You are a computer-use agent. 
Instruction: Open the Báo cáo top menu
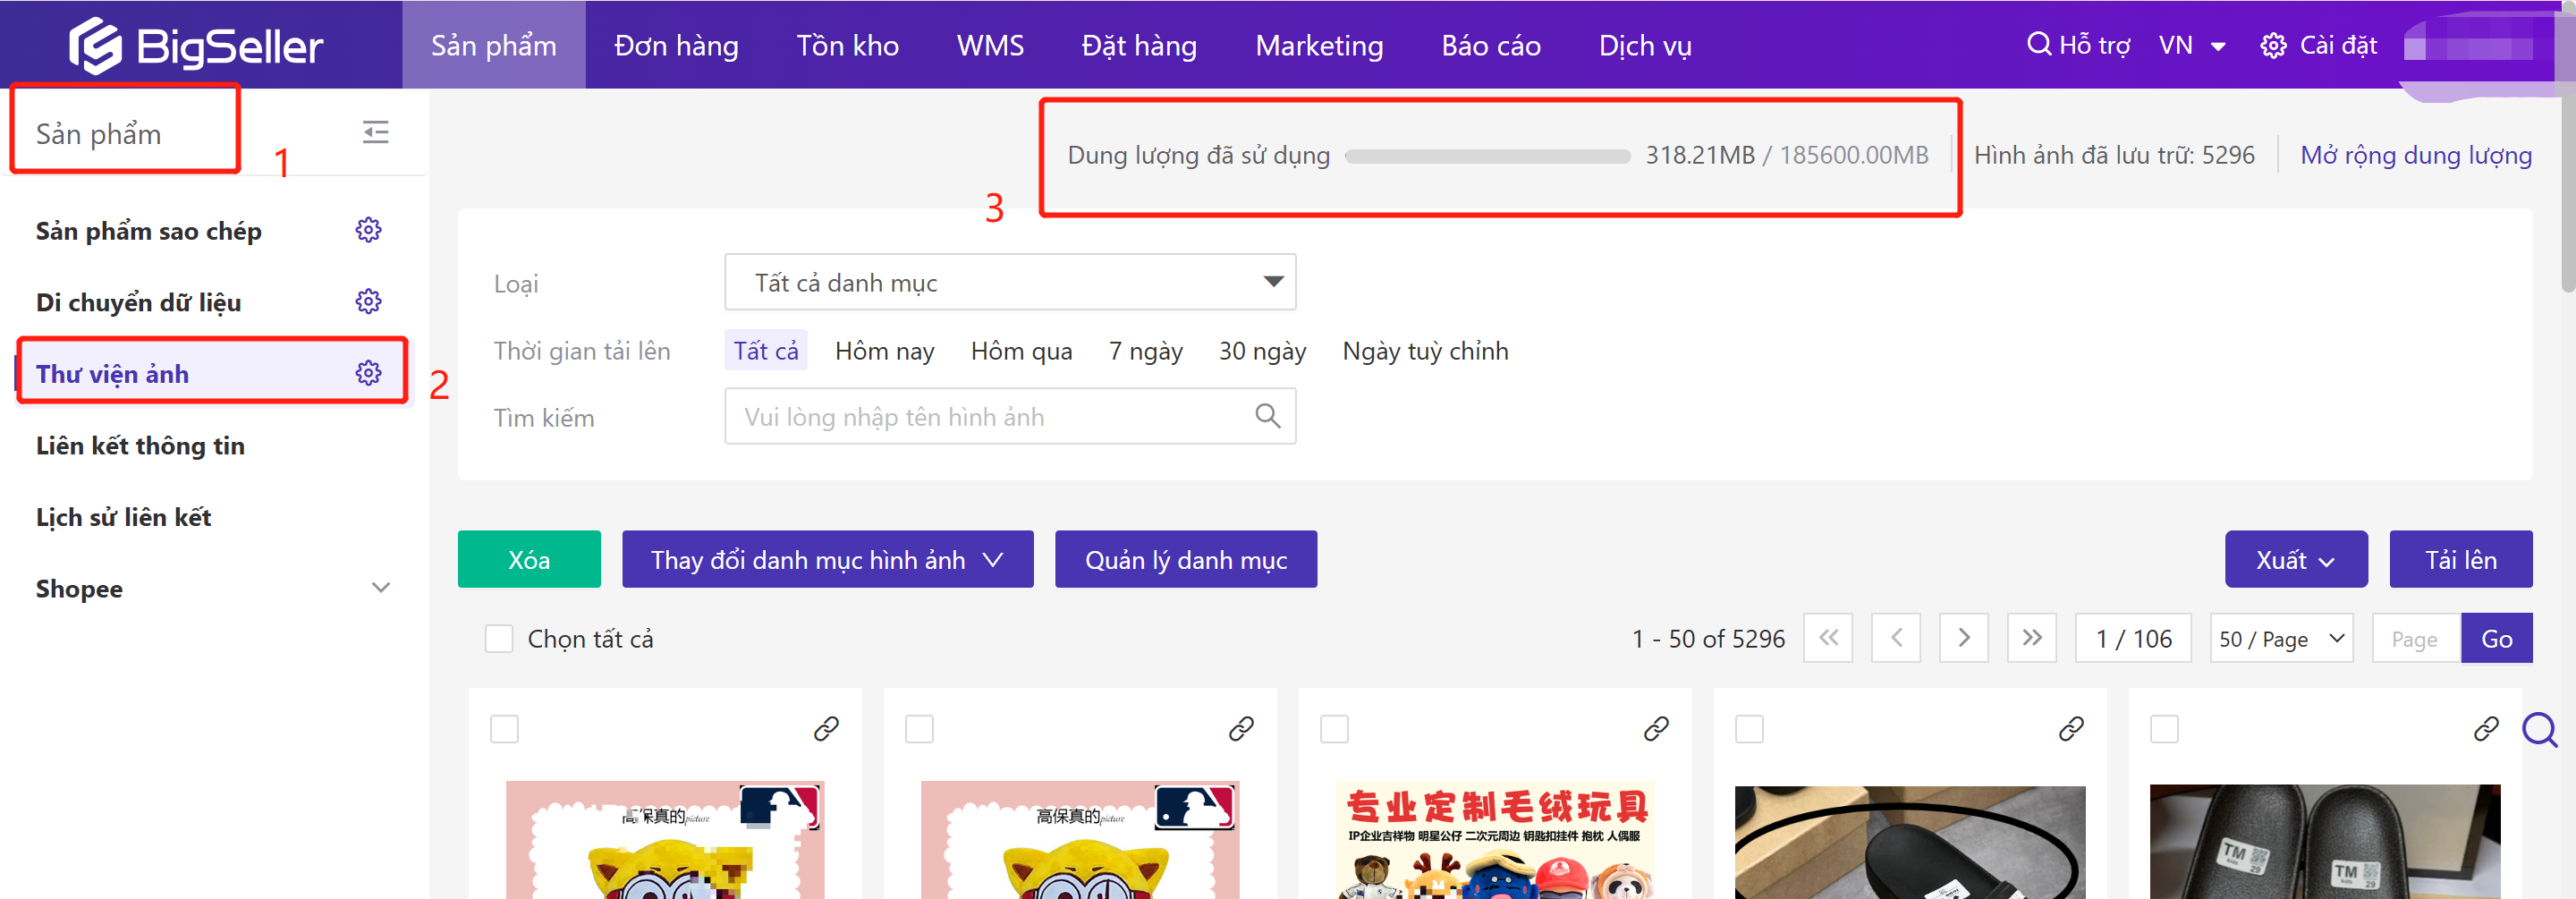click(x=1491, y=45)
